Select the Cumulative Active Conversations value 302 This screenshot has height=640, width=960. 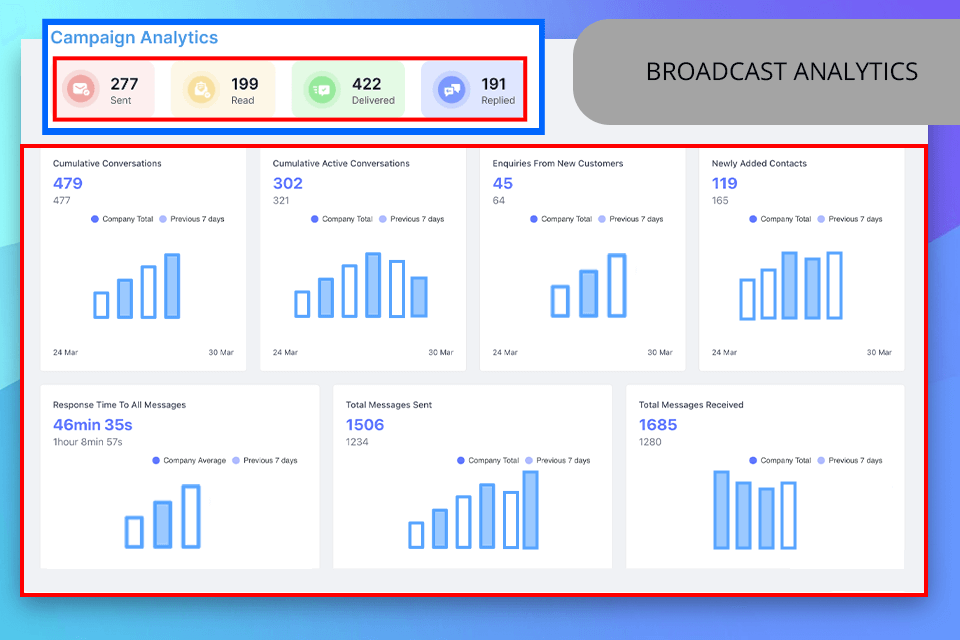[x=288, y=183]
